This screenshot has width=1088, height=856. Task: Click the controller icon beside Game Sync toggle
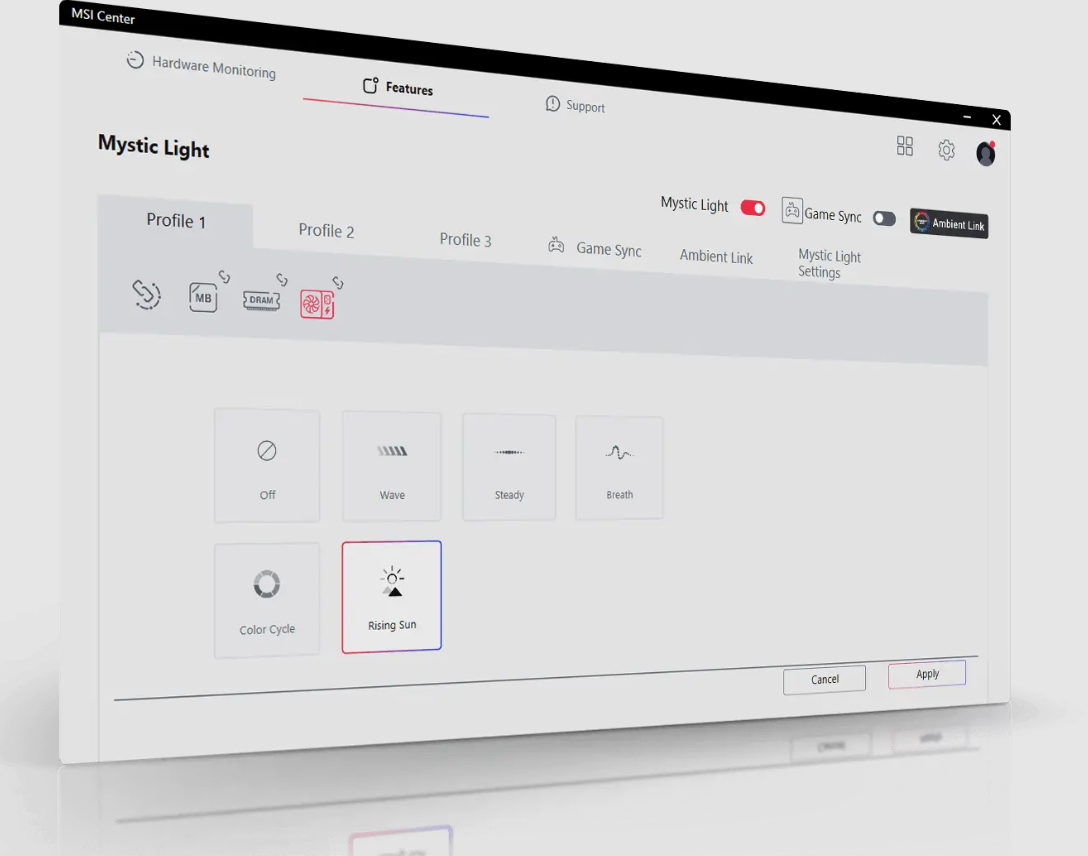pyautogui.click(x=792, y=210)
